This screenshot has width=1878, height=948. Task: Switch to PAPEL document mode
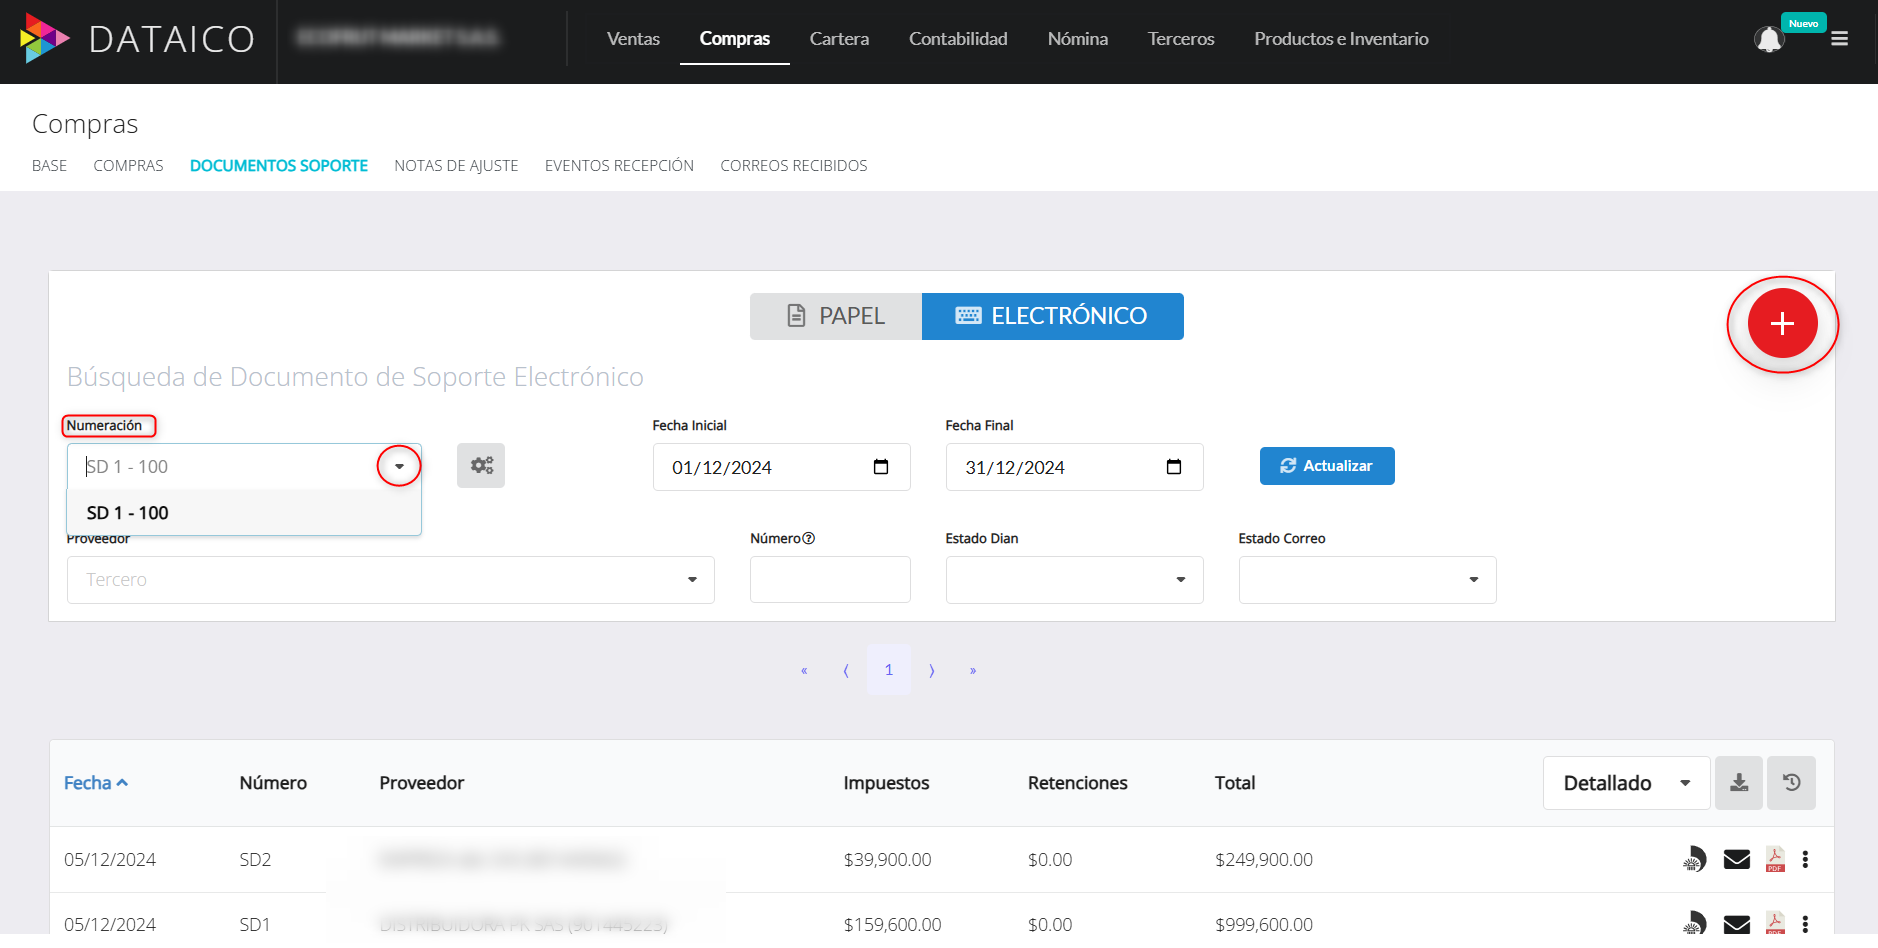(x=835, y=316)
